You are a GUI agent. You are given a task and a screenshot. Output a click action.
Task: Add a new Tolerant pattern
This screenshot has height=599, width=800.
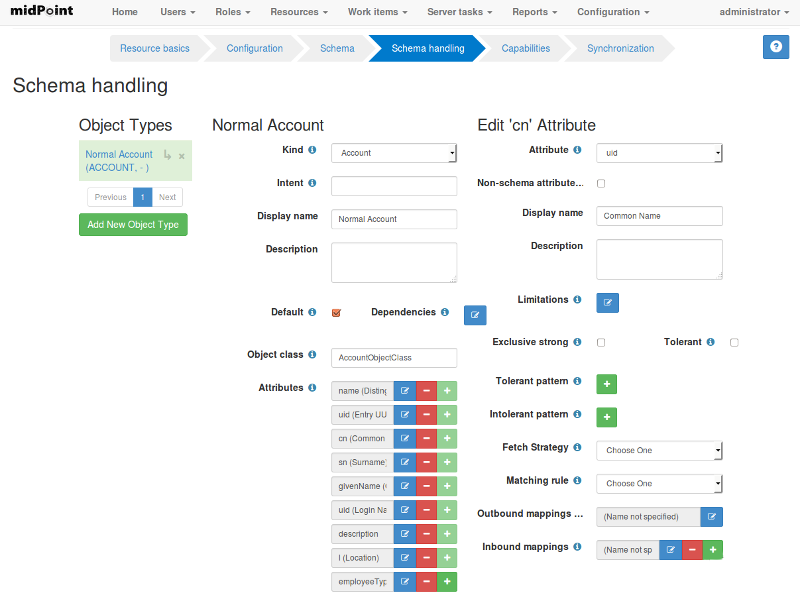(x=606, y=384)
